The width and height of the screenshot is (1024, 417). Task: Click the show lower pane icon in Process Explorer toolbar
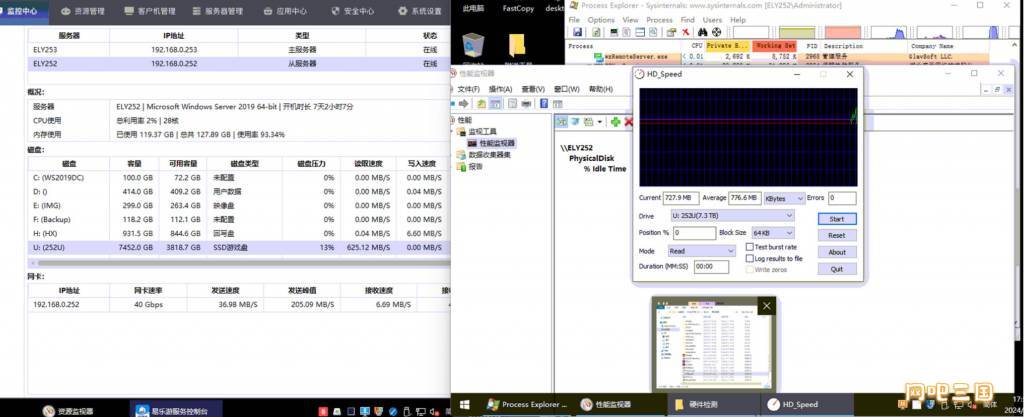pos(641,32)
